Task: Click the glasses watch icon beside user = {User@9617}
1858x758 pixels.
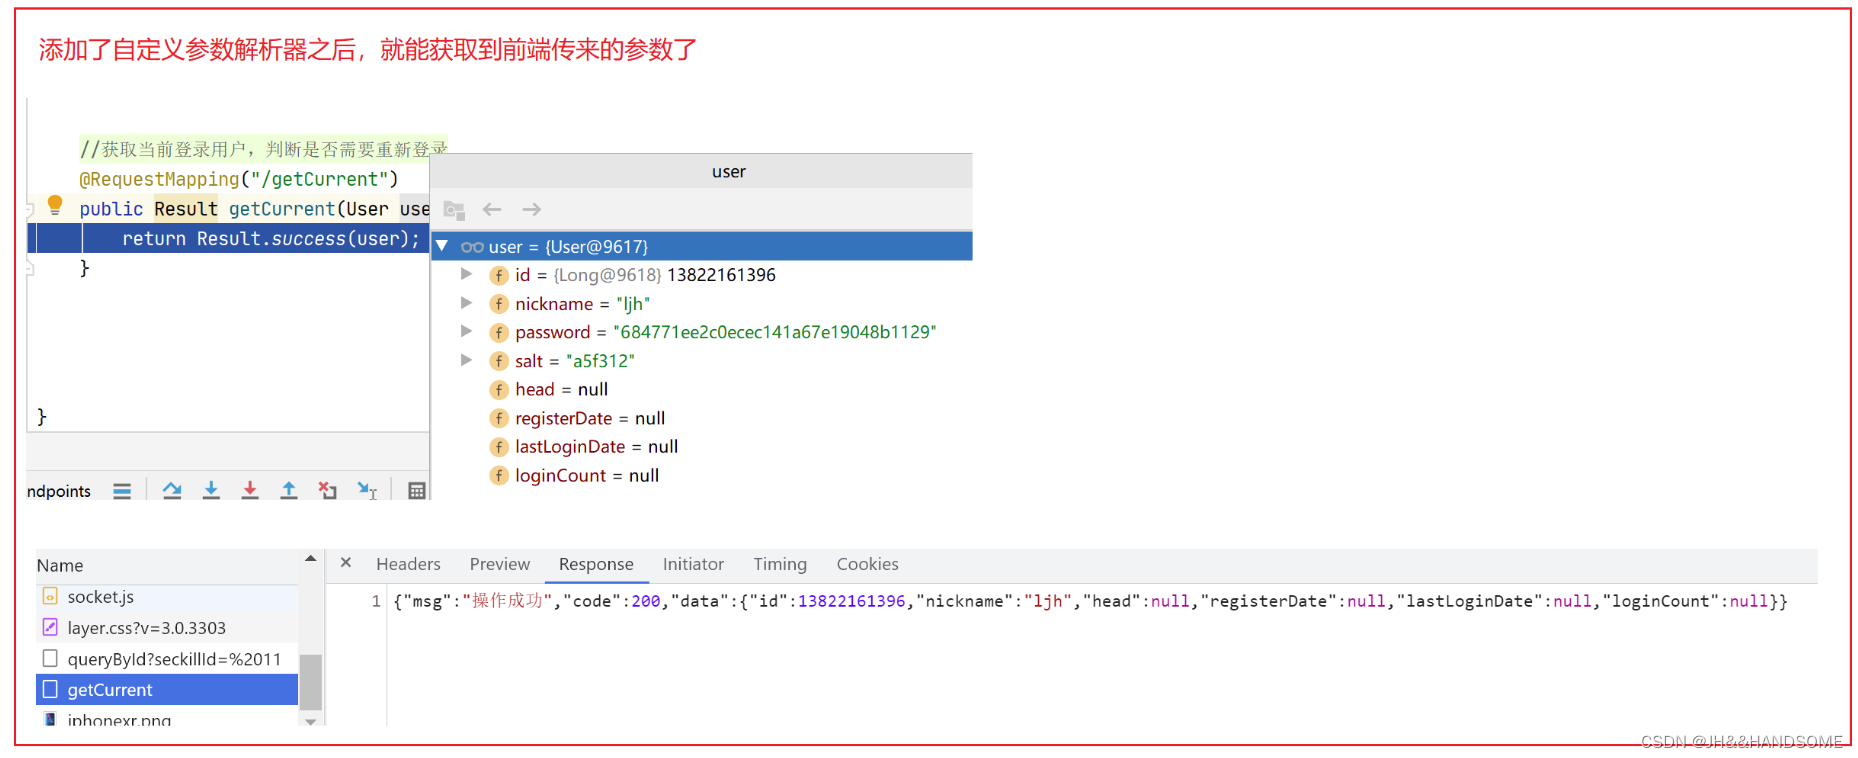Action: [472, 247]
